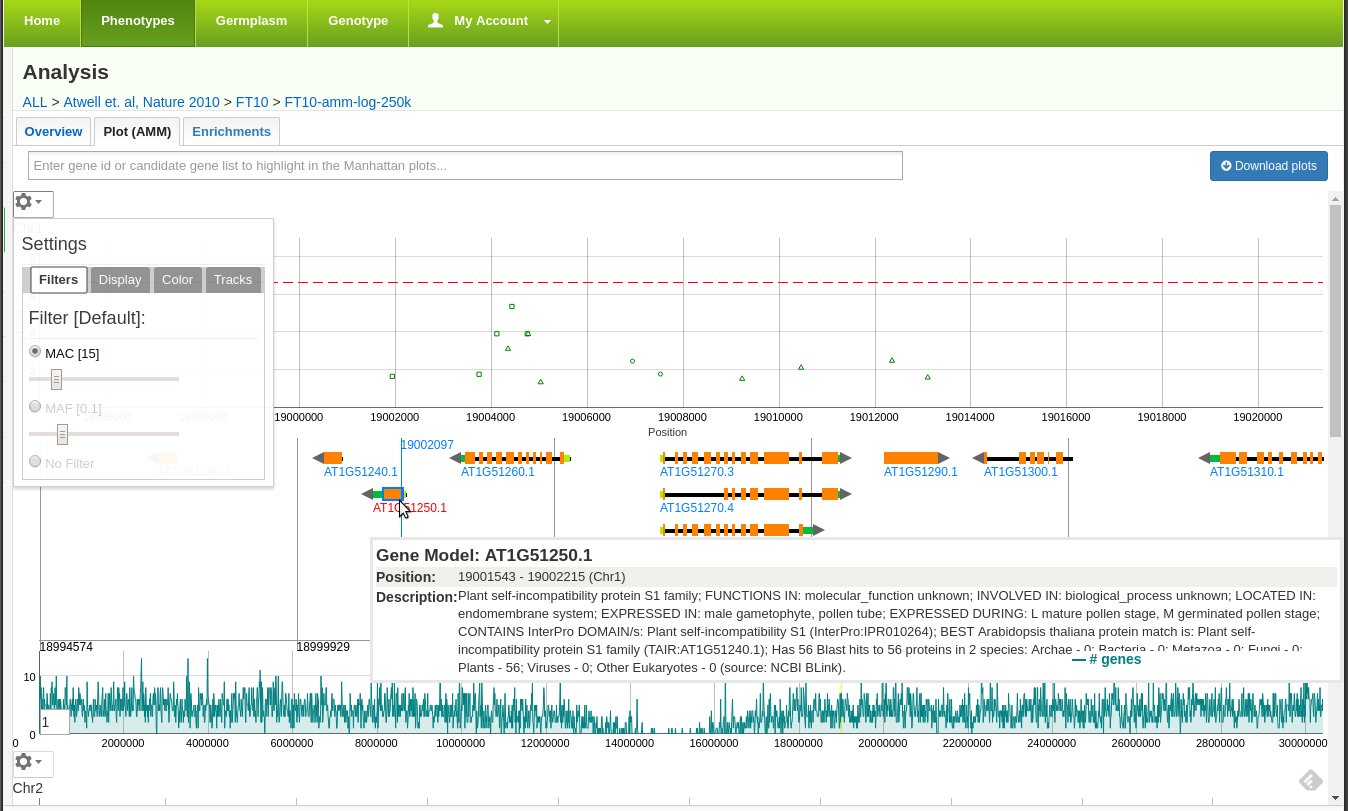Click the Download plots button
This screenshot has height=811, width=1348.
pos(1269,166)
